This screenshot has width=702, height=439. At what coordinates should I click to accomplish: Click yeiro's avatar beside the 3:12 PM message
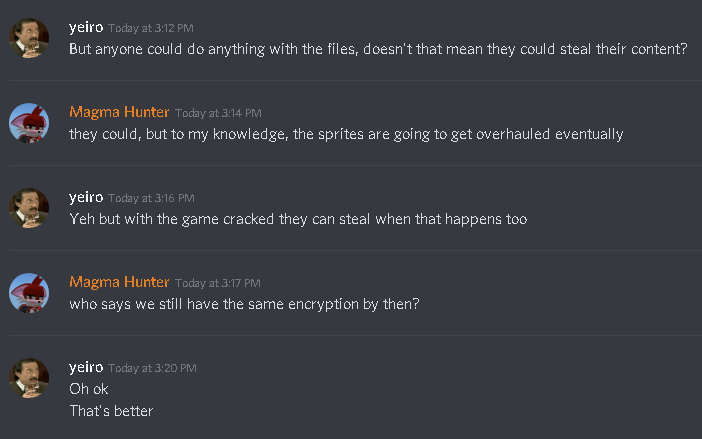[x=29, y=38]
